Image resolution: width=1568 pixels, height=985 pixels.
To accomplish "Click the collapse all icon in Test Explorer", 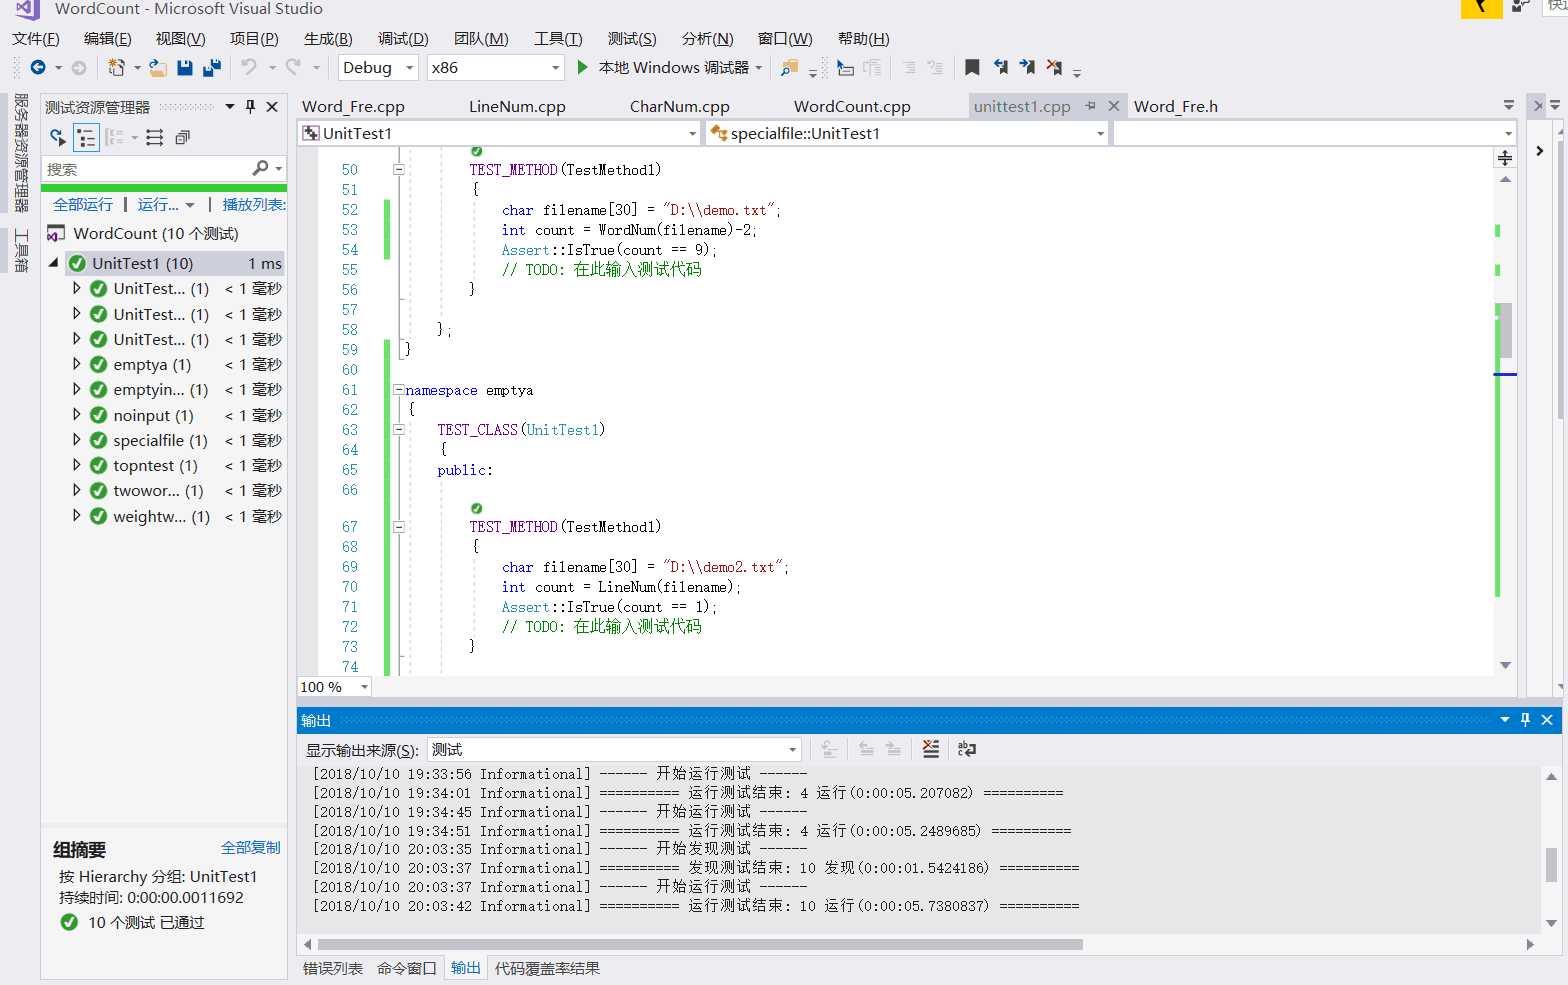I will tap(182, 137).
